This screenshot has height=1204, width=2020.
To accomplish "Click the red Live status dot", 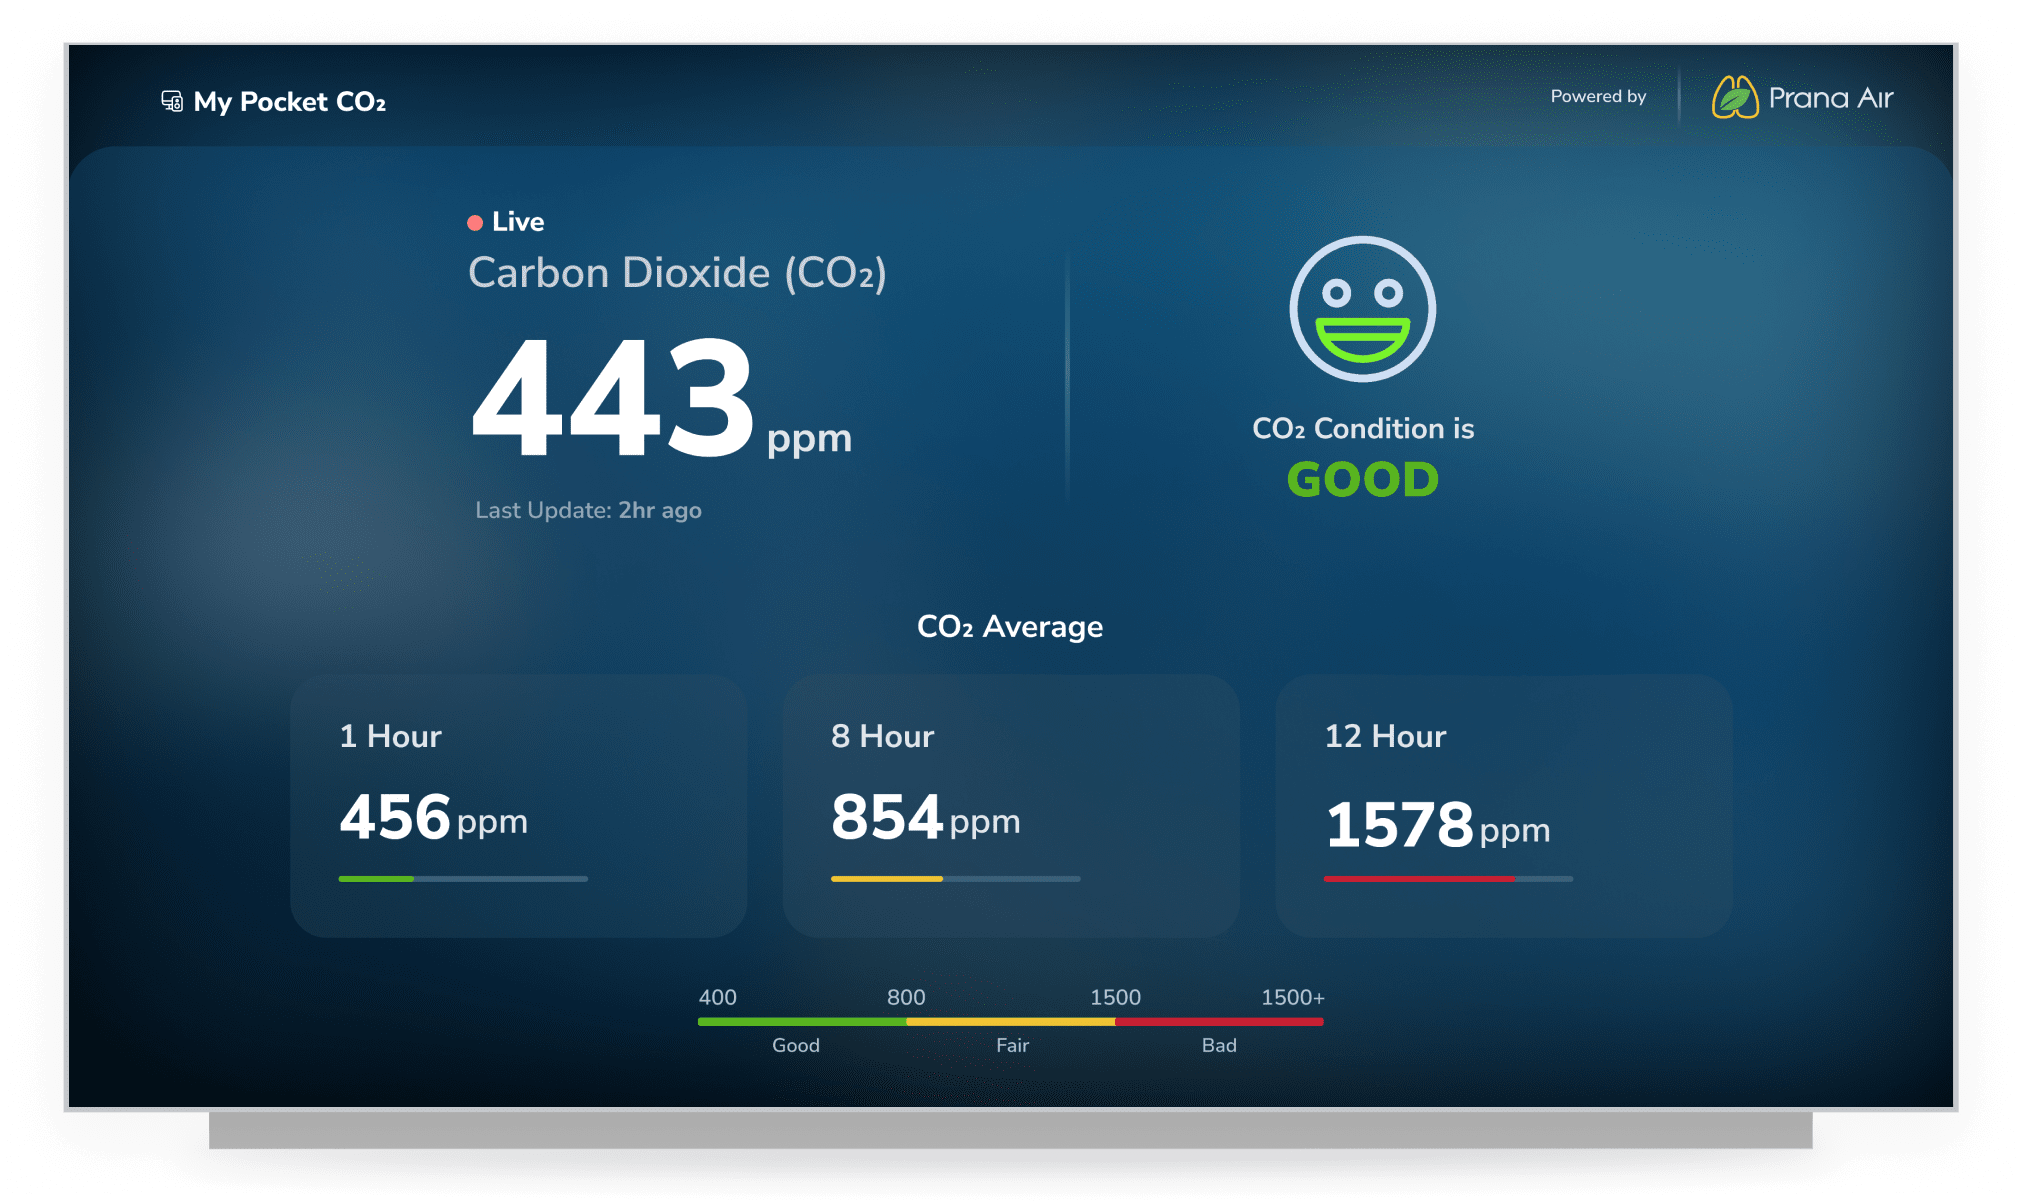I will 475,222.
